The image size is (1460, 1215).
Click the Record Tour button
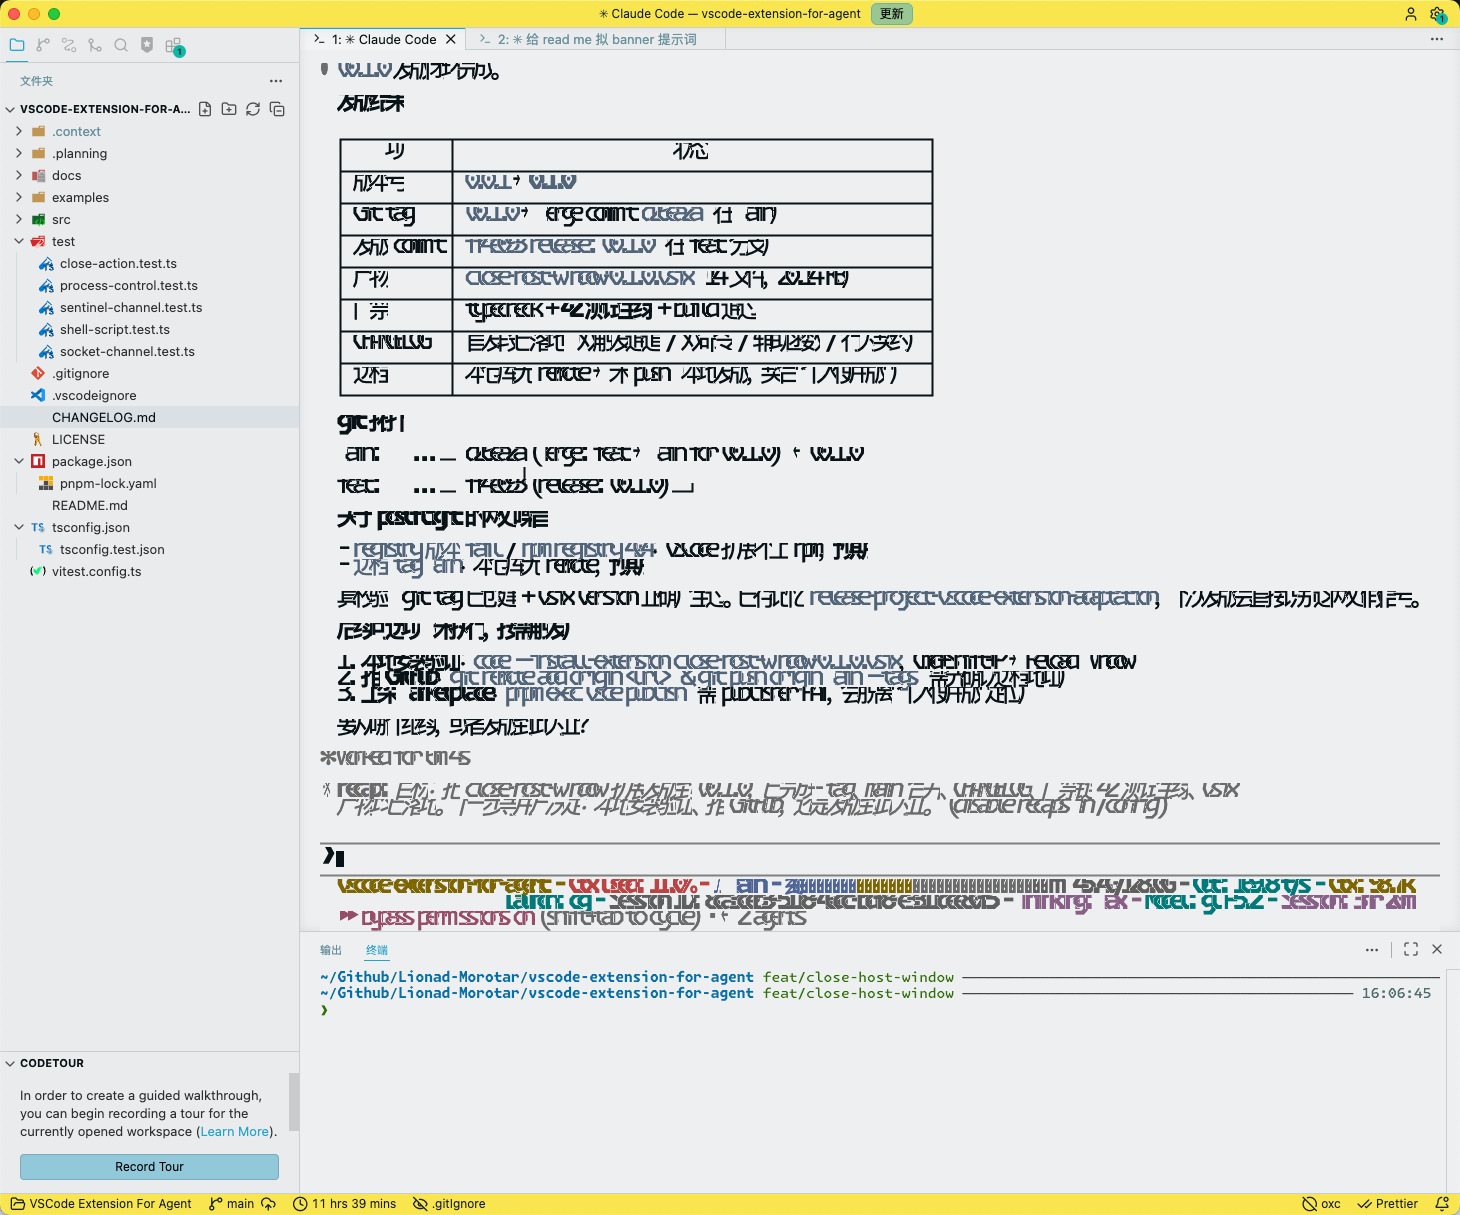pyautogui.click(x=149, y=1167)
